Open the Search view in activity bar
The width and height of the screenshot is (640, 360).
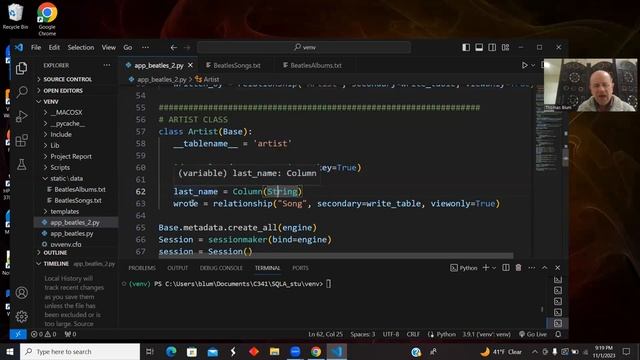[x=21, y=91]
